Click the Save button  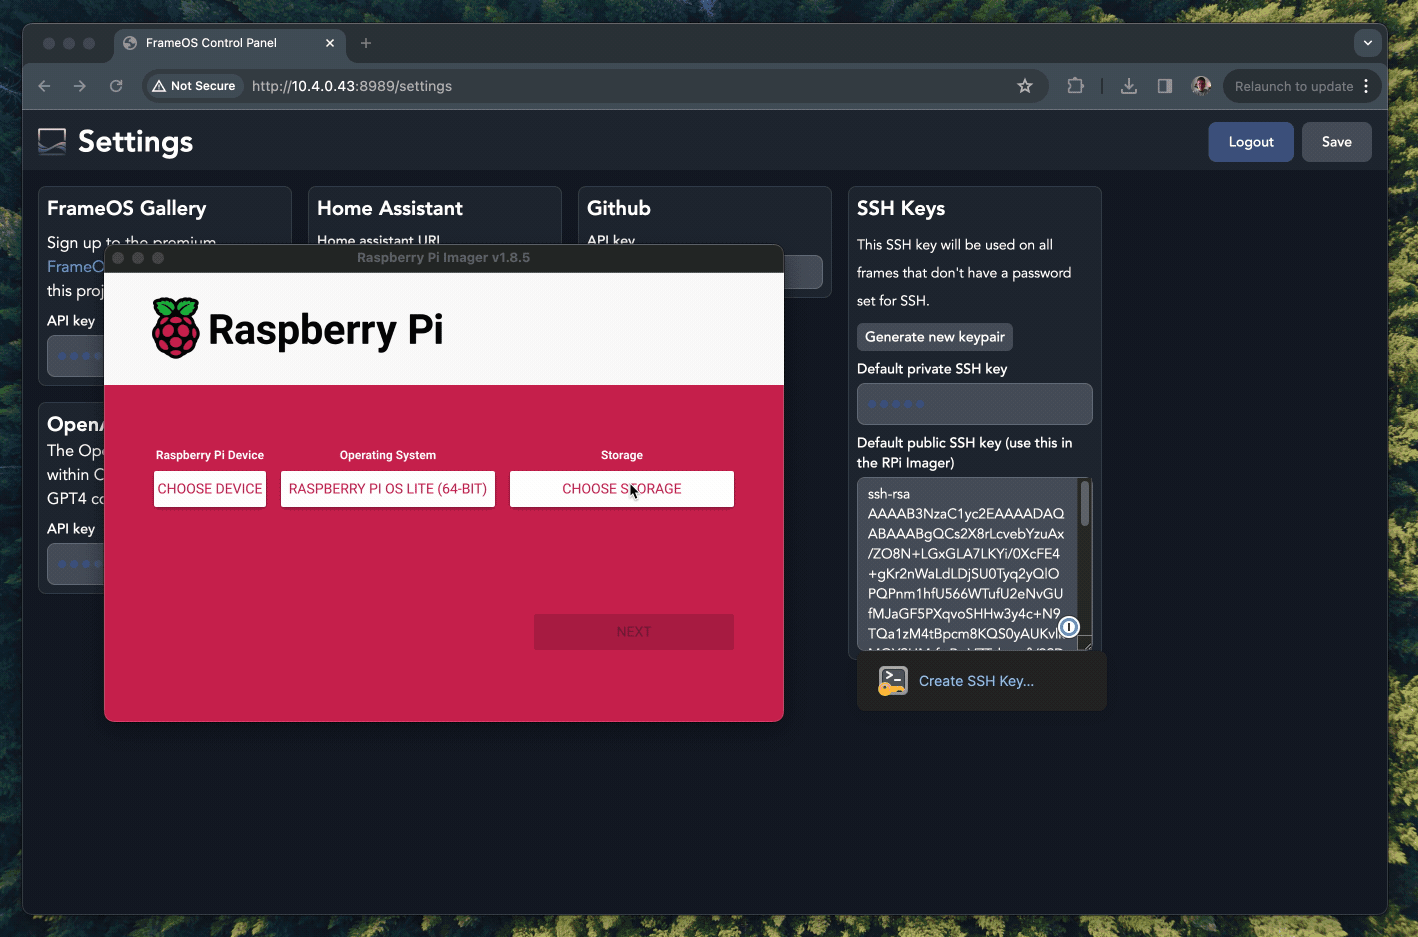coord(1336,142)
